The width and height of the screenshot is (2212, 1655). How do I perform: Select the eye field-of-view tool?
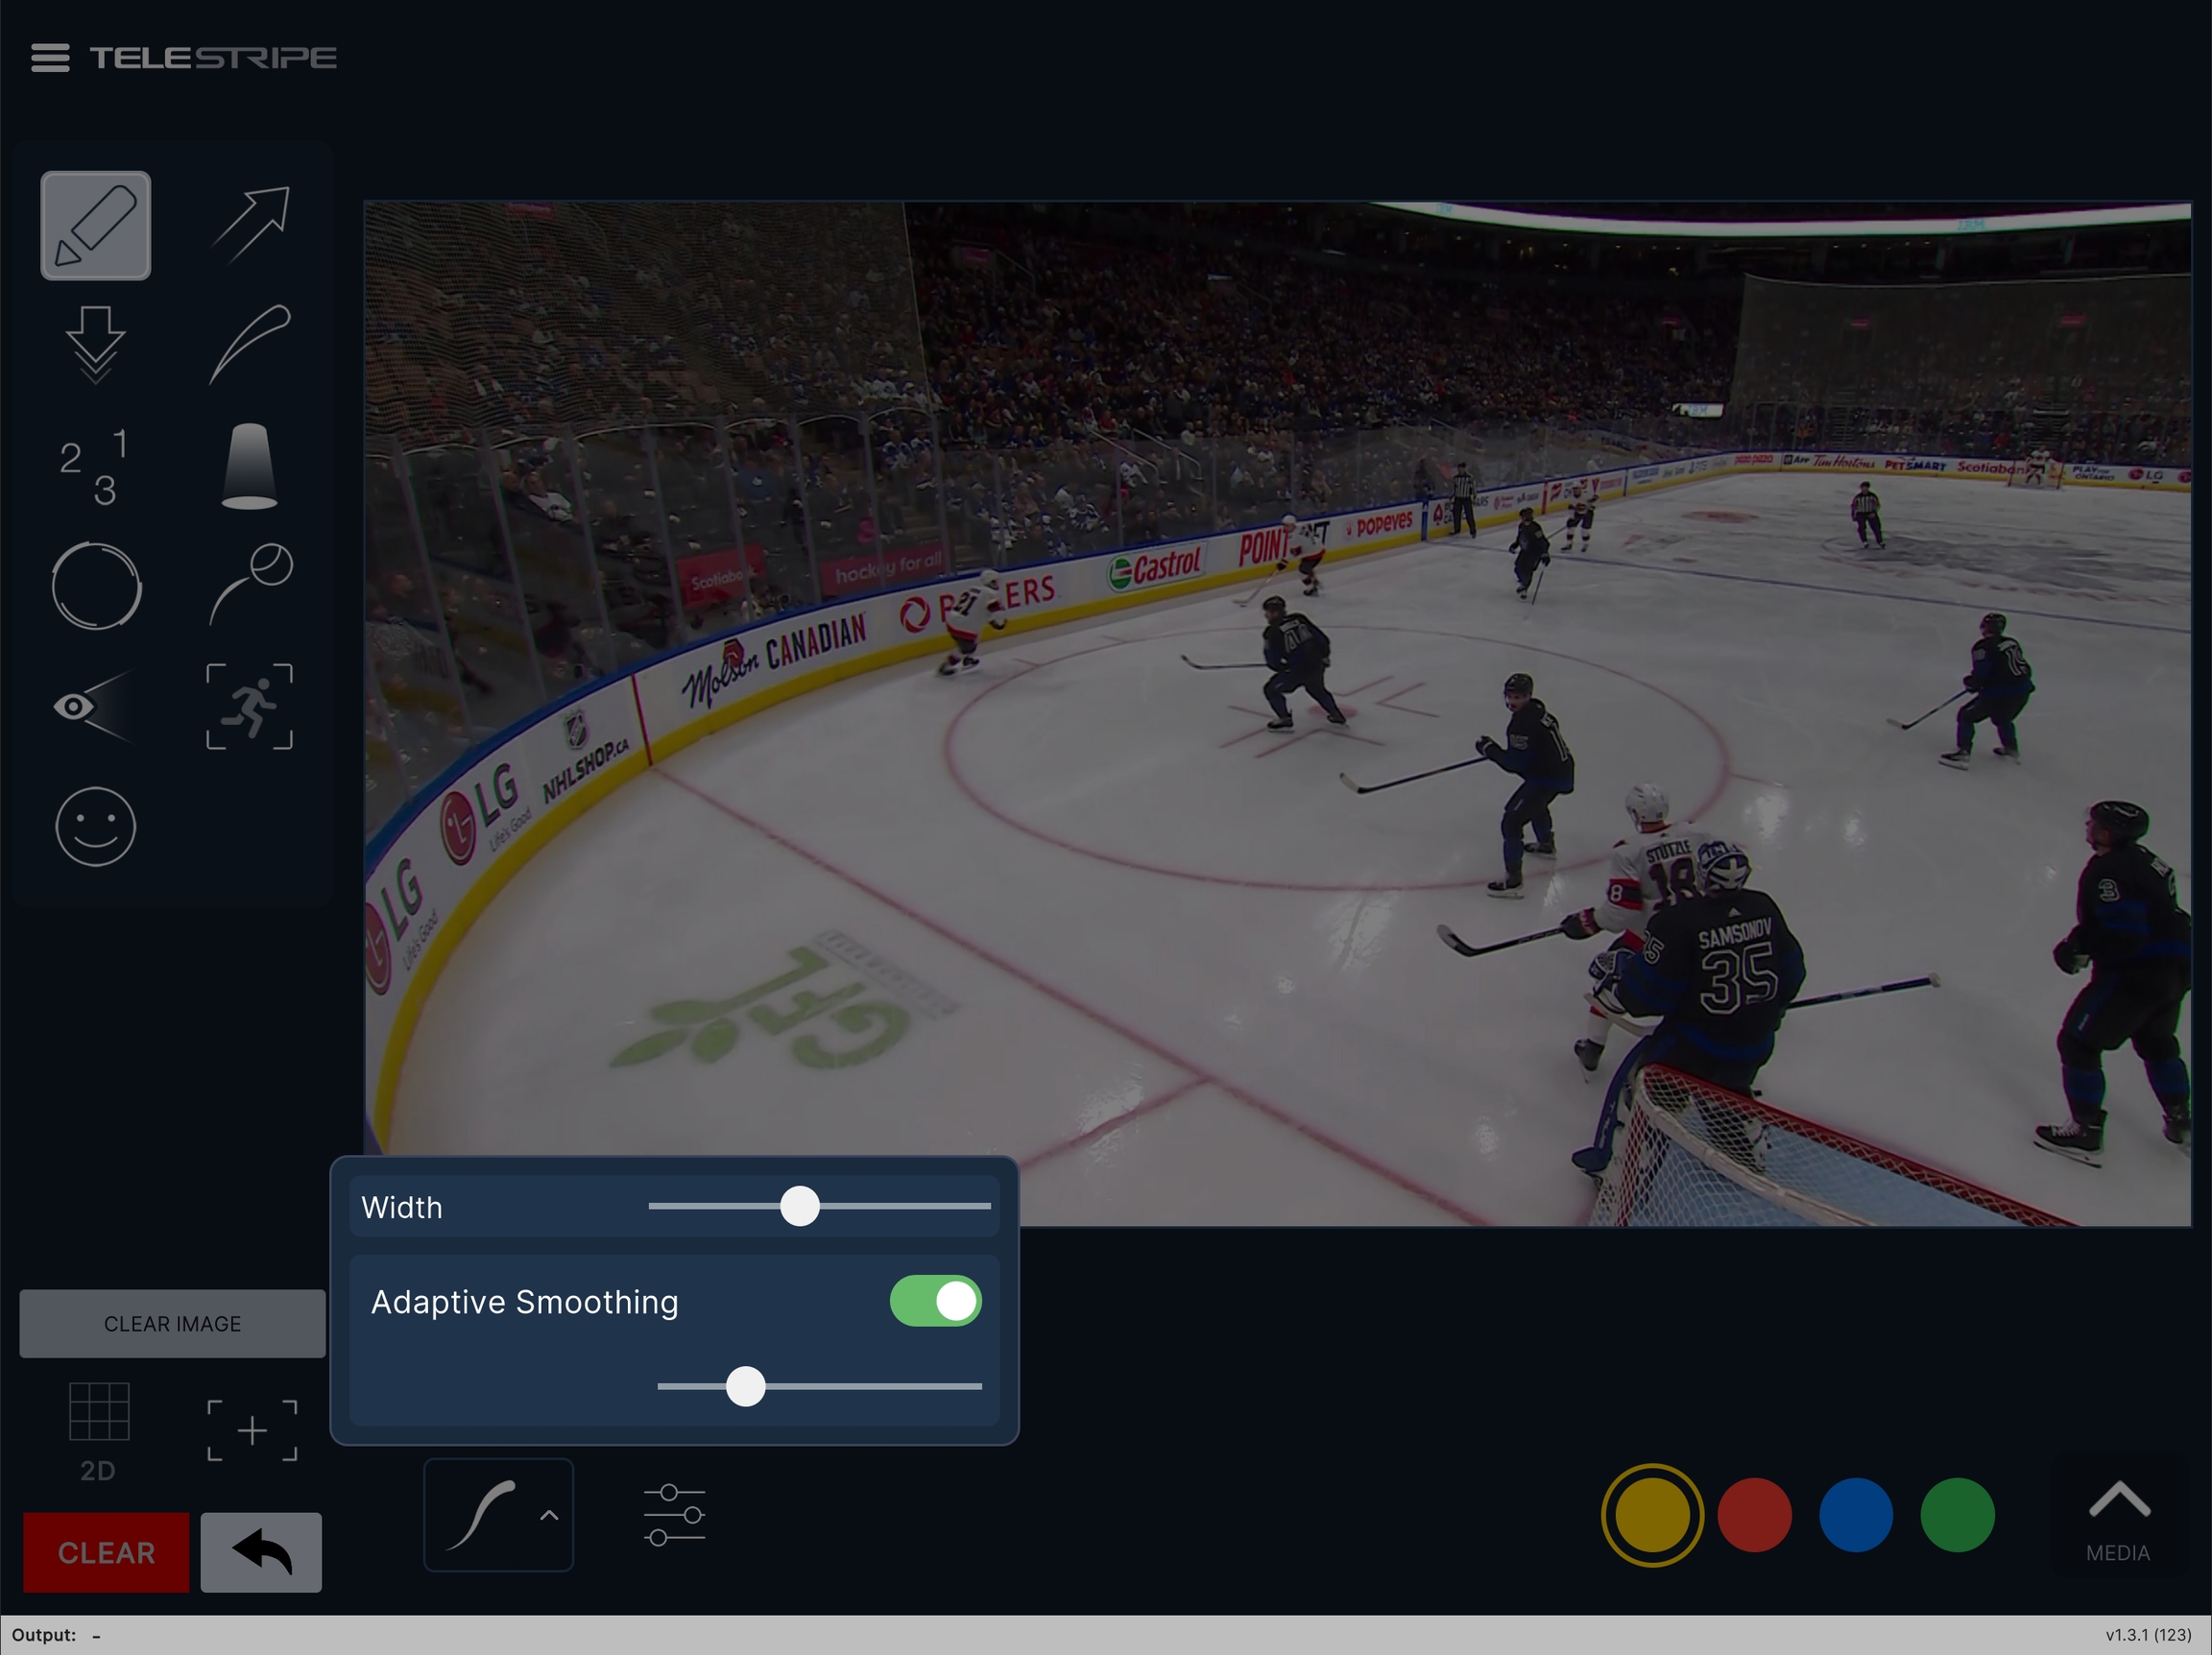pyautogui.click(x=92, y=706)
